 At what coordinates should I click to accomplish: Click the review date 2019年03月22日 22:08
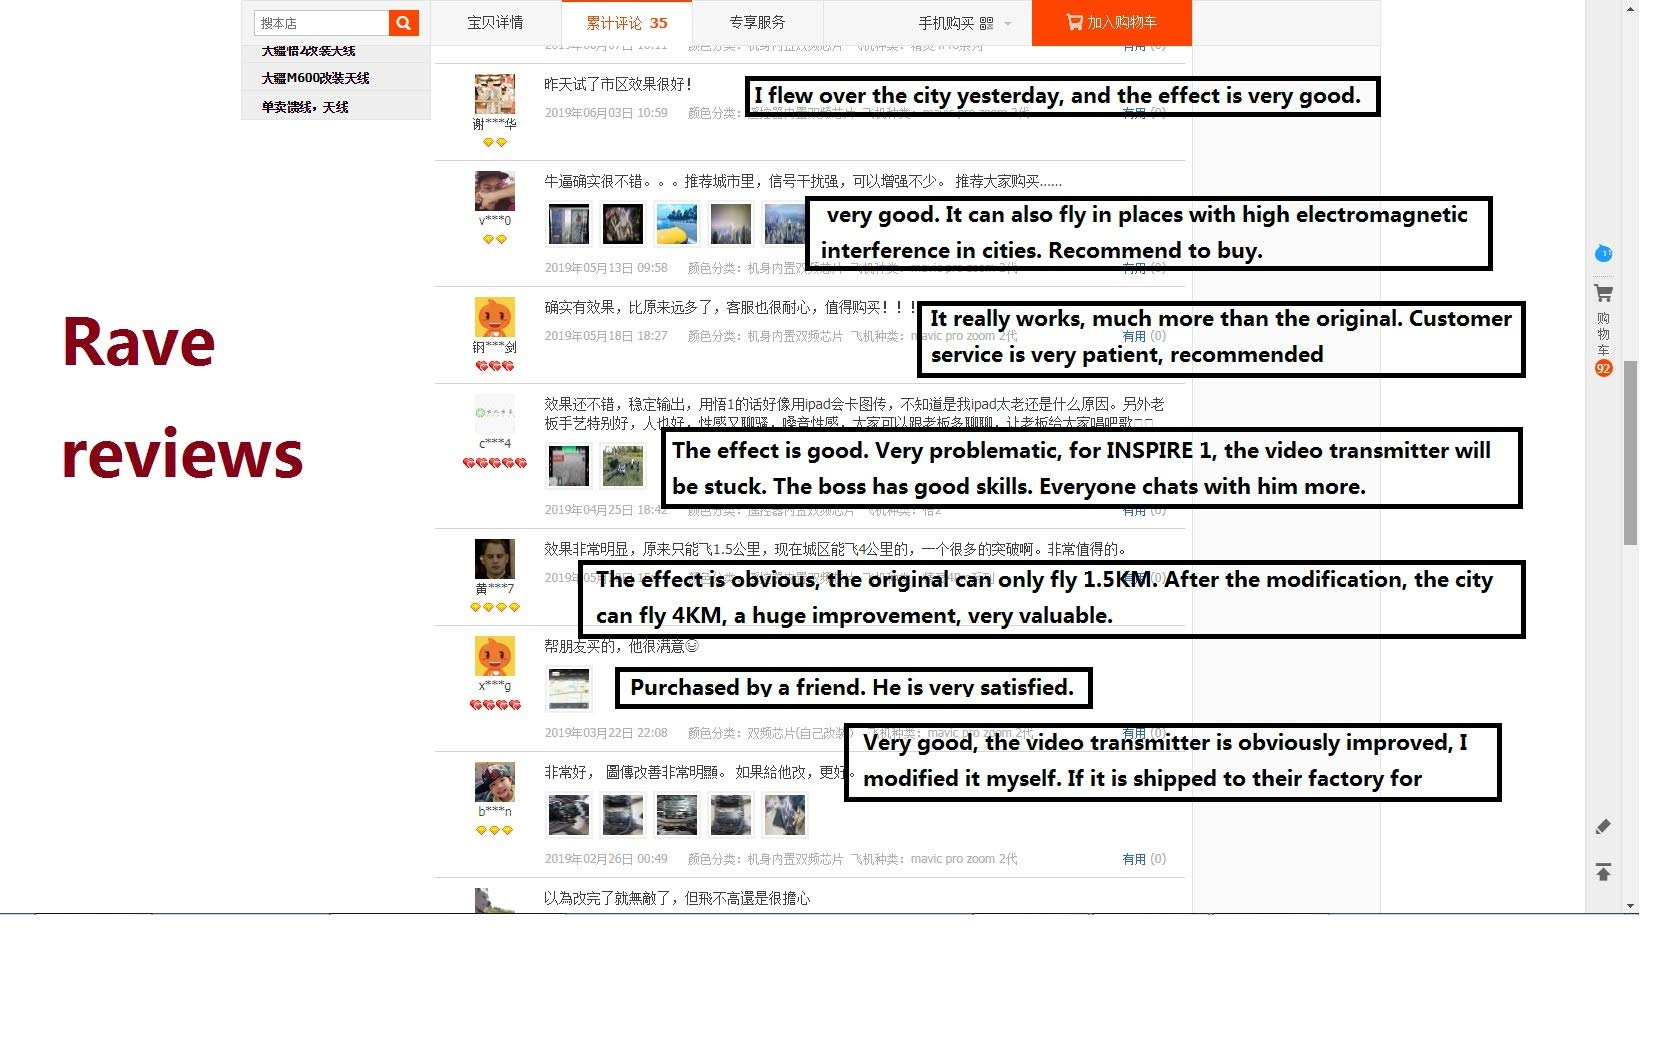(x=606, y=733)
